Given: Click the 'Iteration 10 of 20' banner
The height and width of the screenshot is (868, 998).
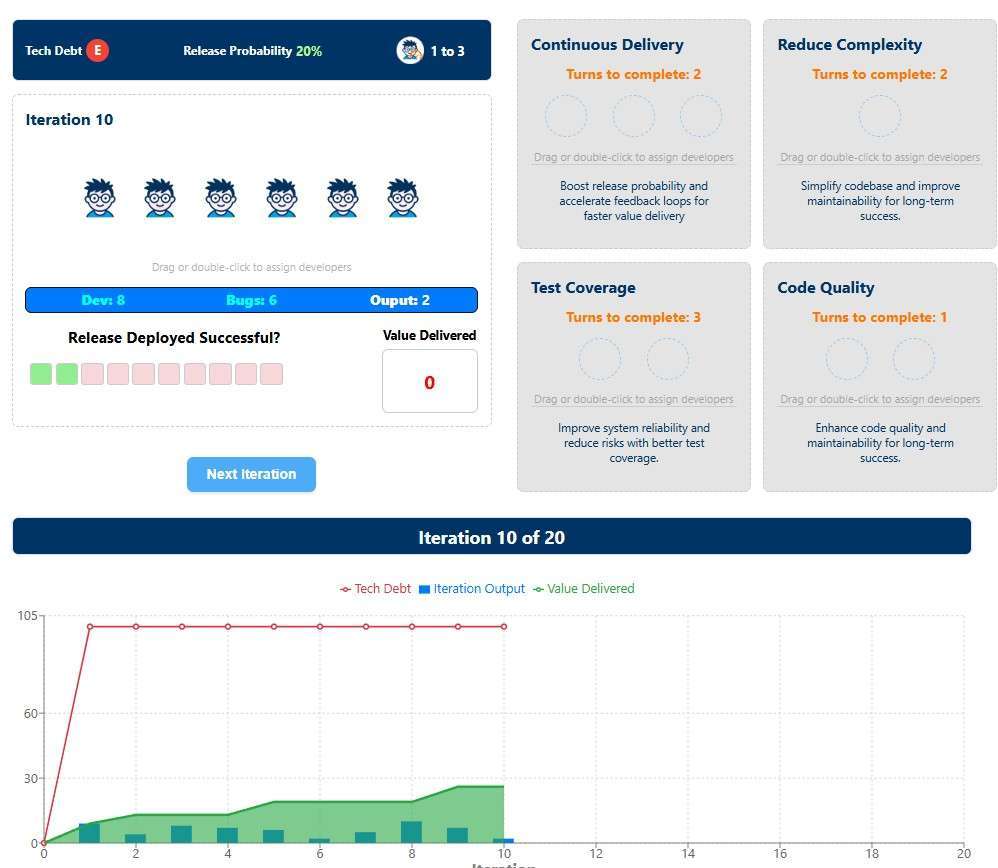Looking at the screenshot, I should point(491,536).
